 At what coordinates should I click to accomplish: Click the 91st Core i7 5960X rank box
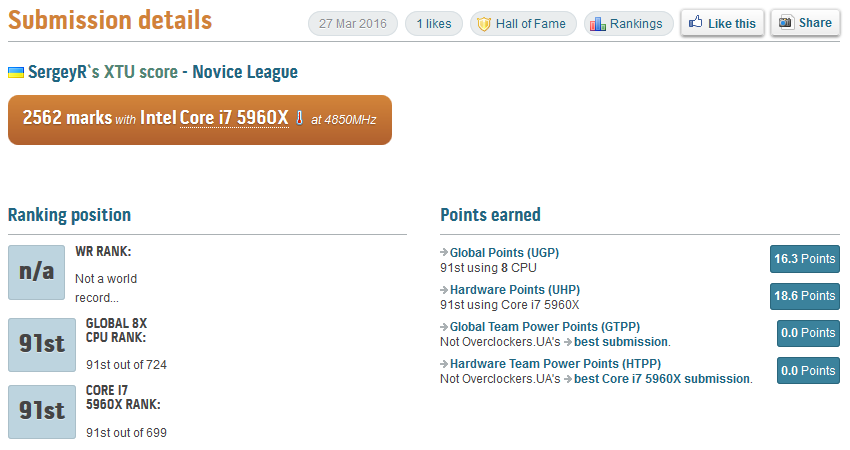pos(42,412)
